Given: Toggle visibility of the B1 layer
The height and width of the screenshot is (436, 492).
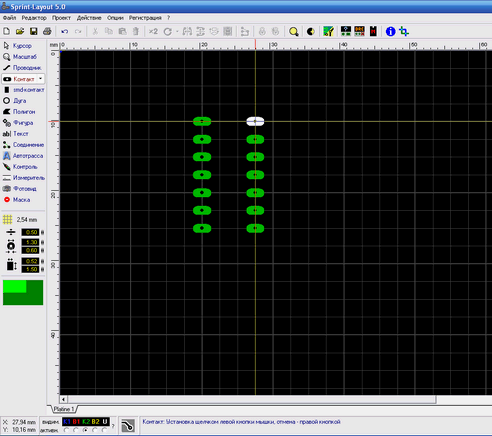Looking at the screenshot, I should click(x=76, y=422).
